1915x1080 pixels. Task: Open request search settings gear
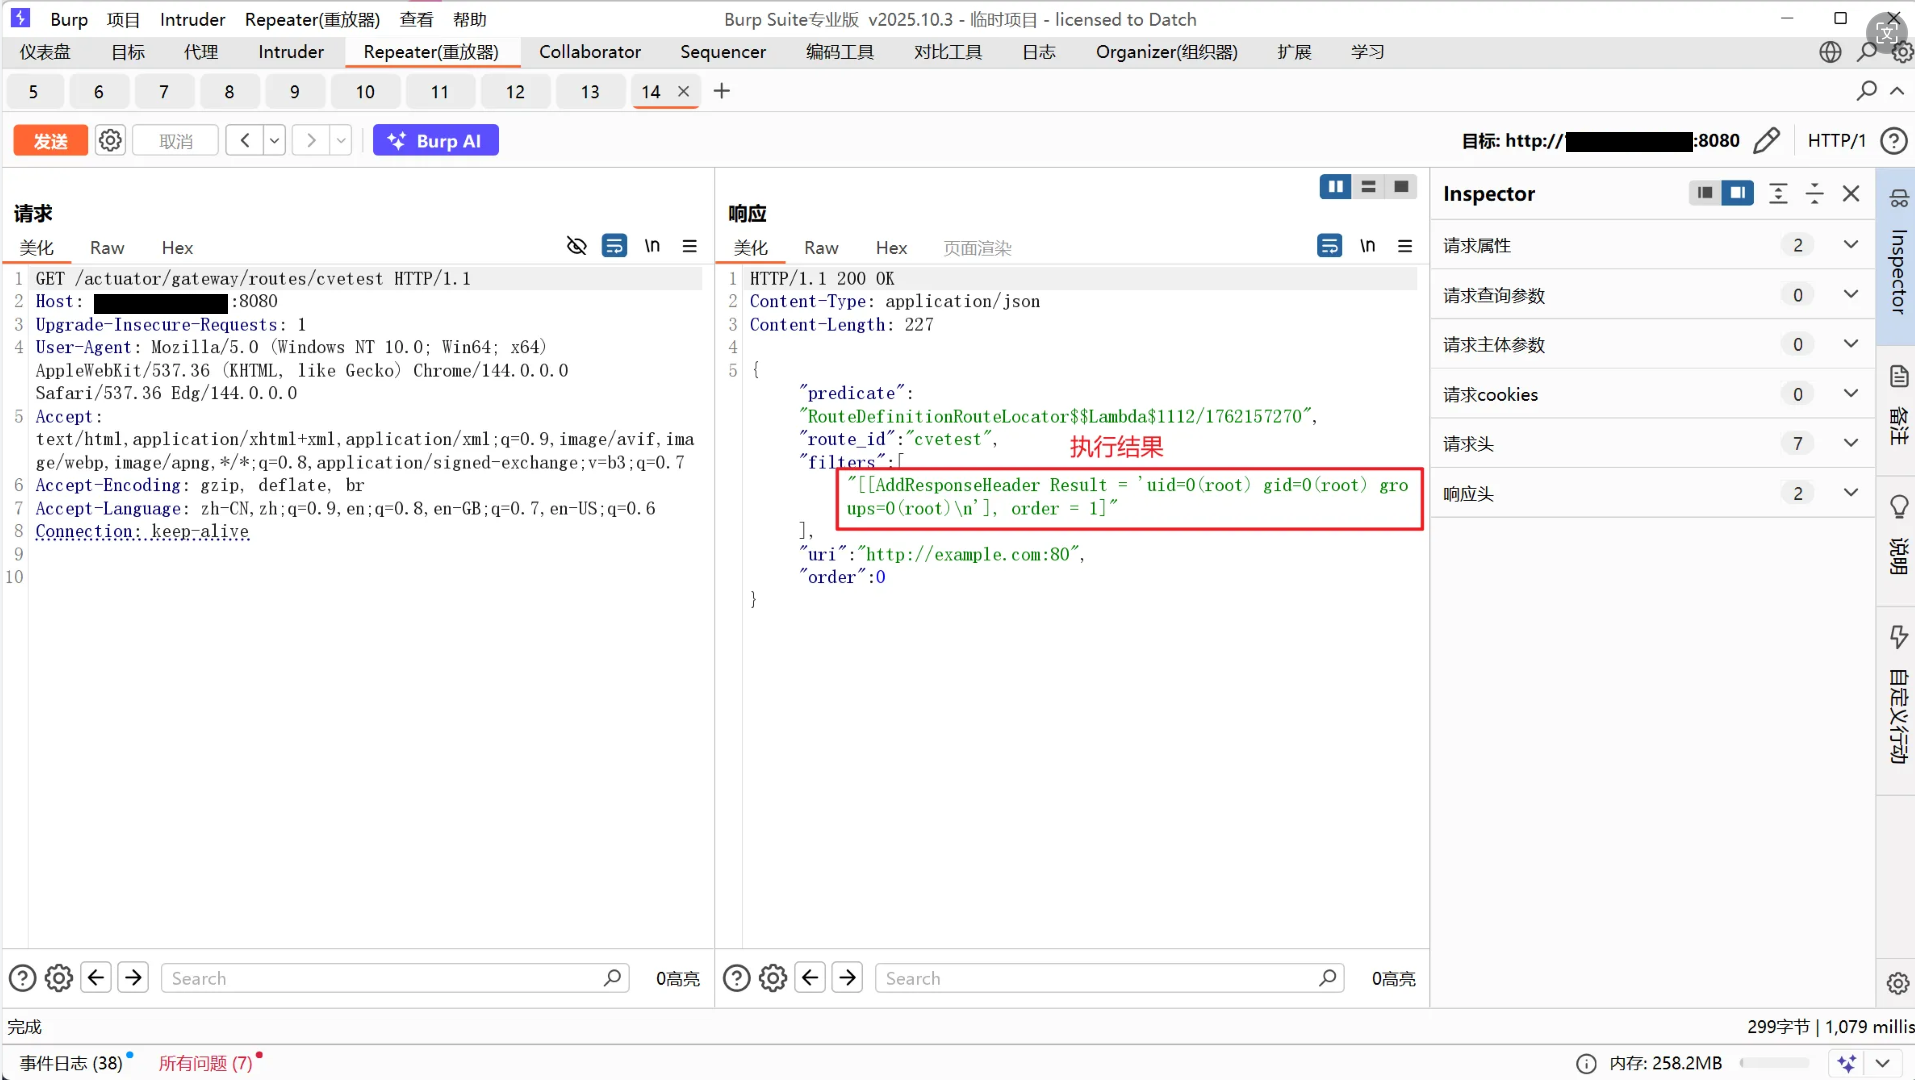click(59, 978)
